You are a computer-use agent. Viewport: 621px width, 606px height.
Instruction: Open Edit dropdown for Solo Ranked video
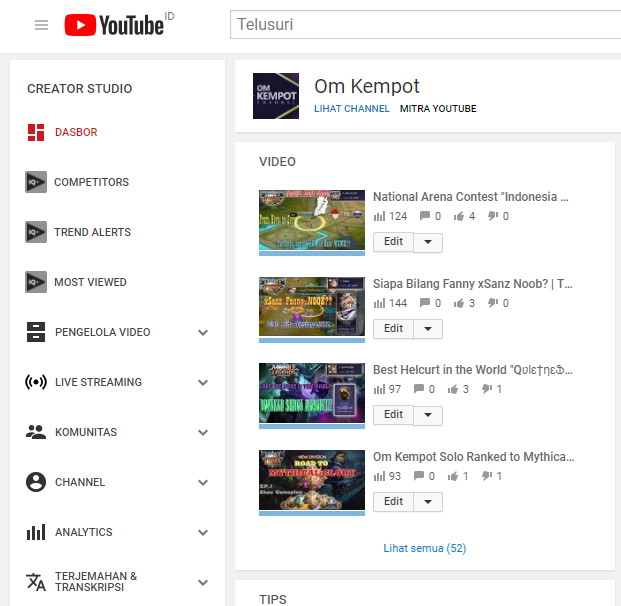point(428,502)
